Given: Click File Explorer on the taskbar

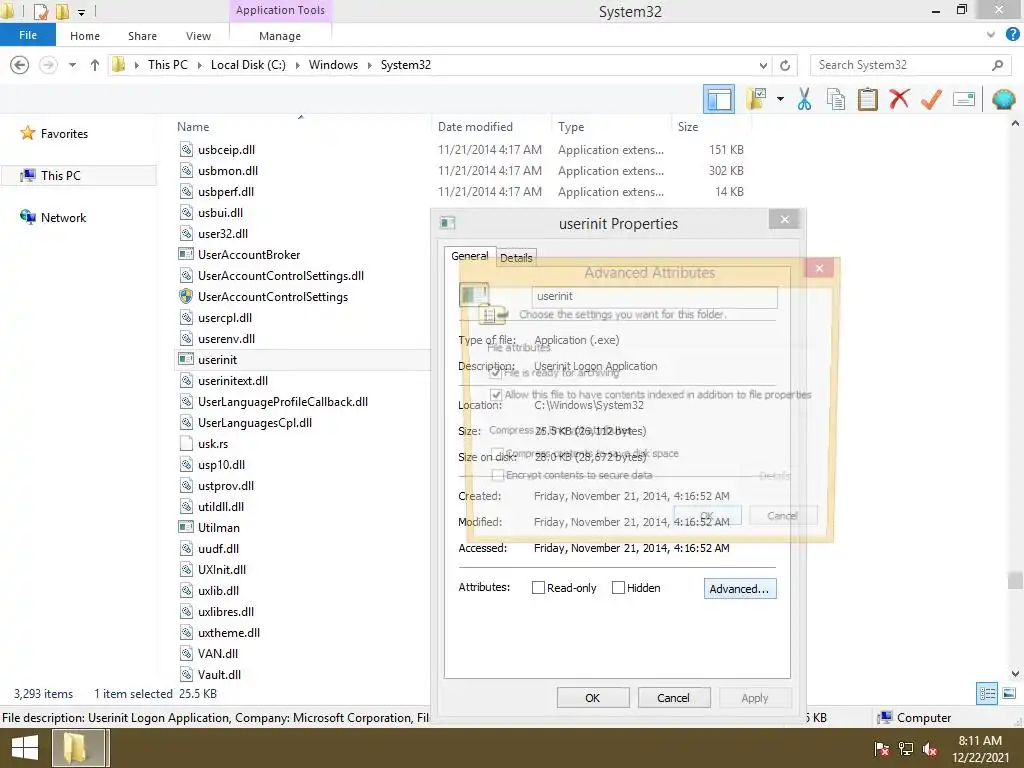Looking at the screenshot, I should click(x=78, y=748).
